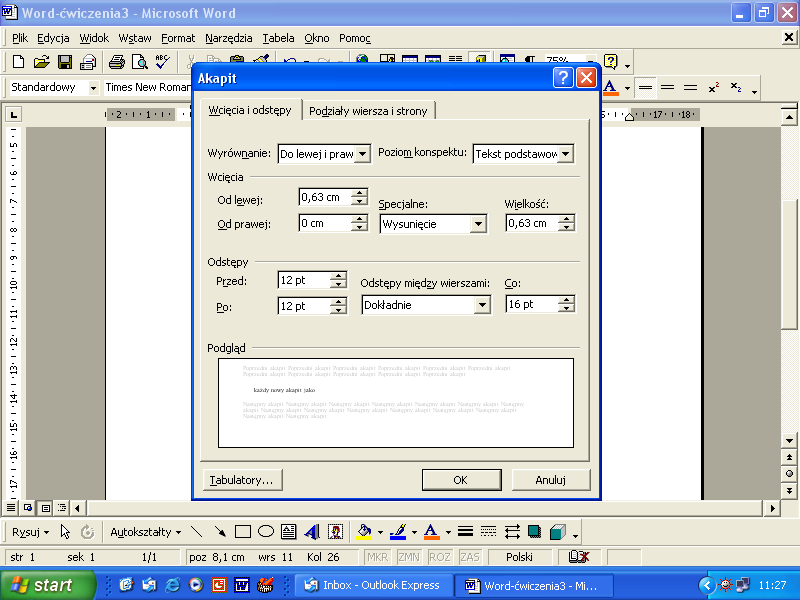Click the Save disk icon
Screen dimensions: 800x600
tap(65, 62)
